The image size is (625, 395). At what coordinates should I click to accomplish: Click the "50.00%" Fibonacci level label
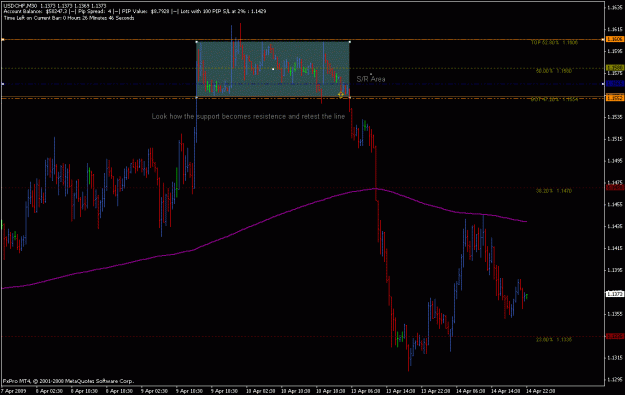tap(554, 71)
